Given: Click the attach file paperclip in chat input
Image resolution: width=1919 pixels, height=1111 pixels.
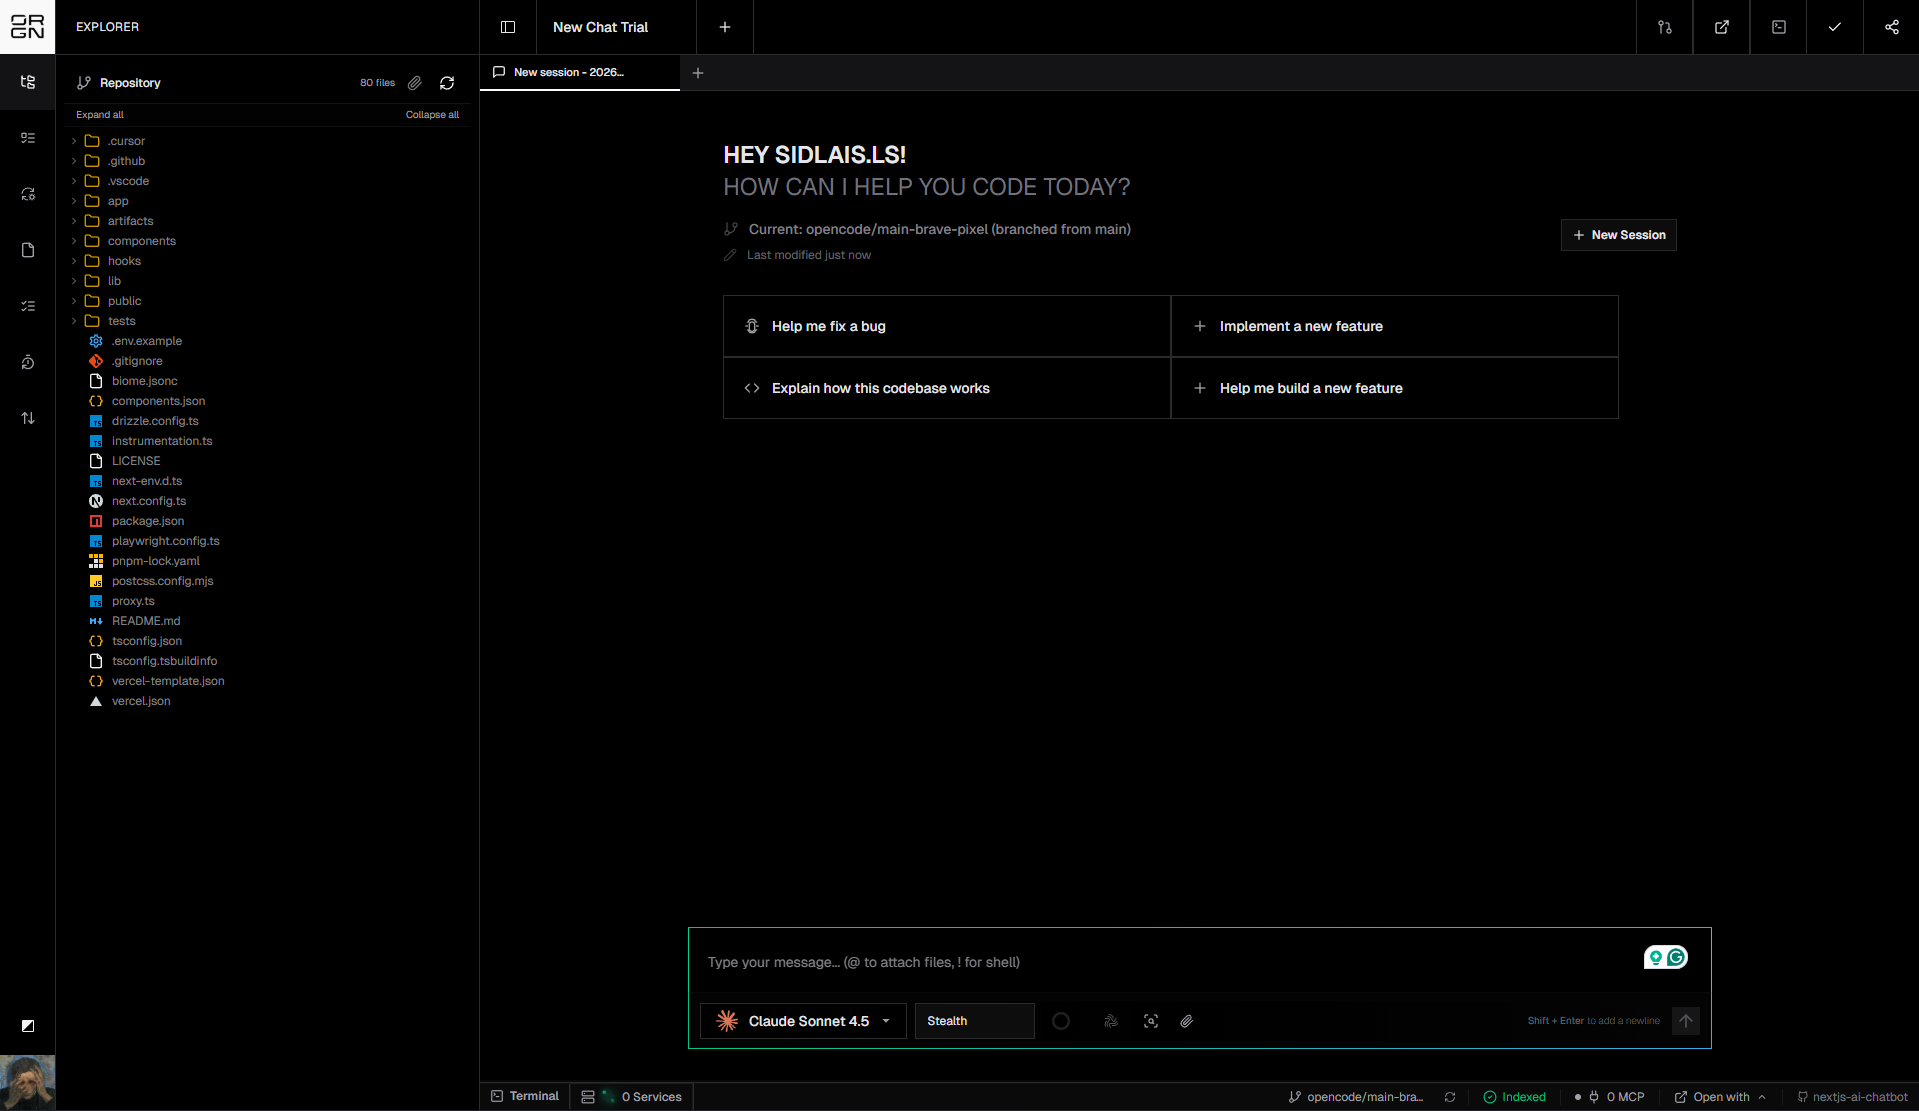Looking at the screenshot, I should (x=1186, y=1021).
